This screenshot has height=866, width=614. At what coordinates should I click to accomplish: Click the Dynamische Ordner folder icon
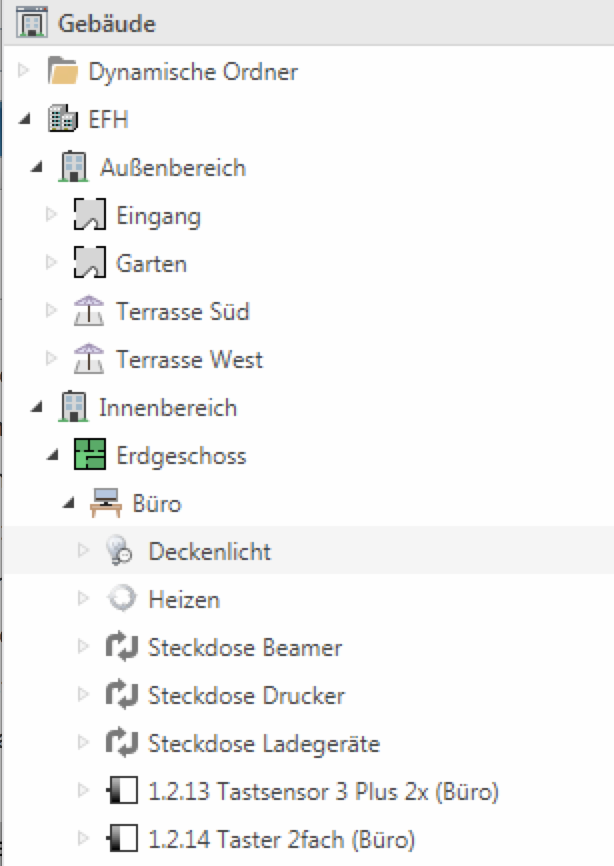(x=63, y=72)
